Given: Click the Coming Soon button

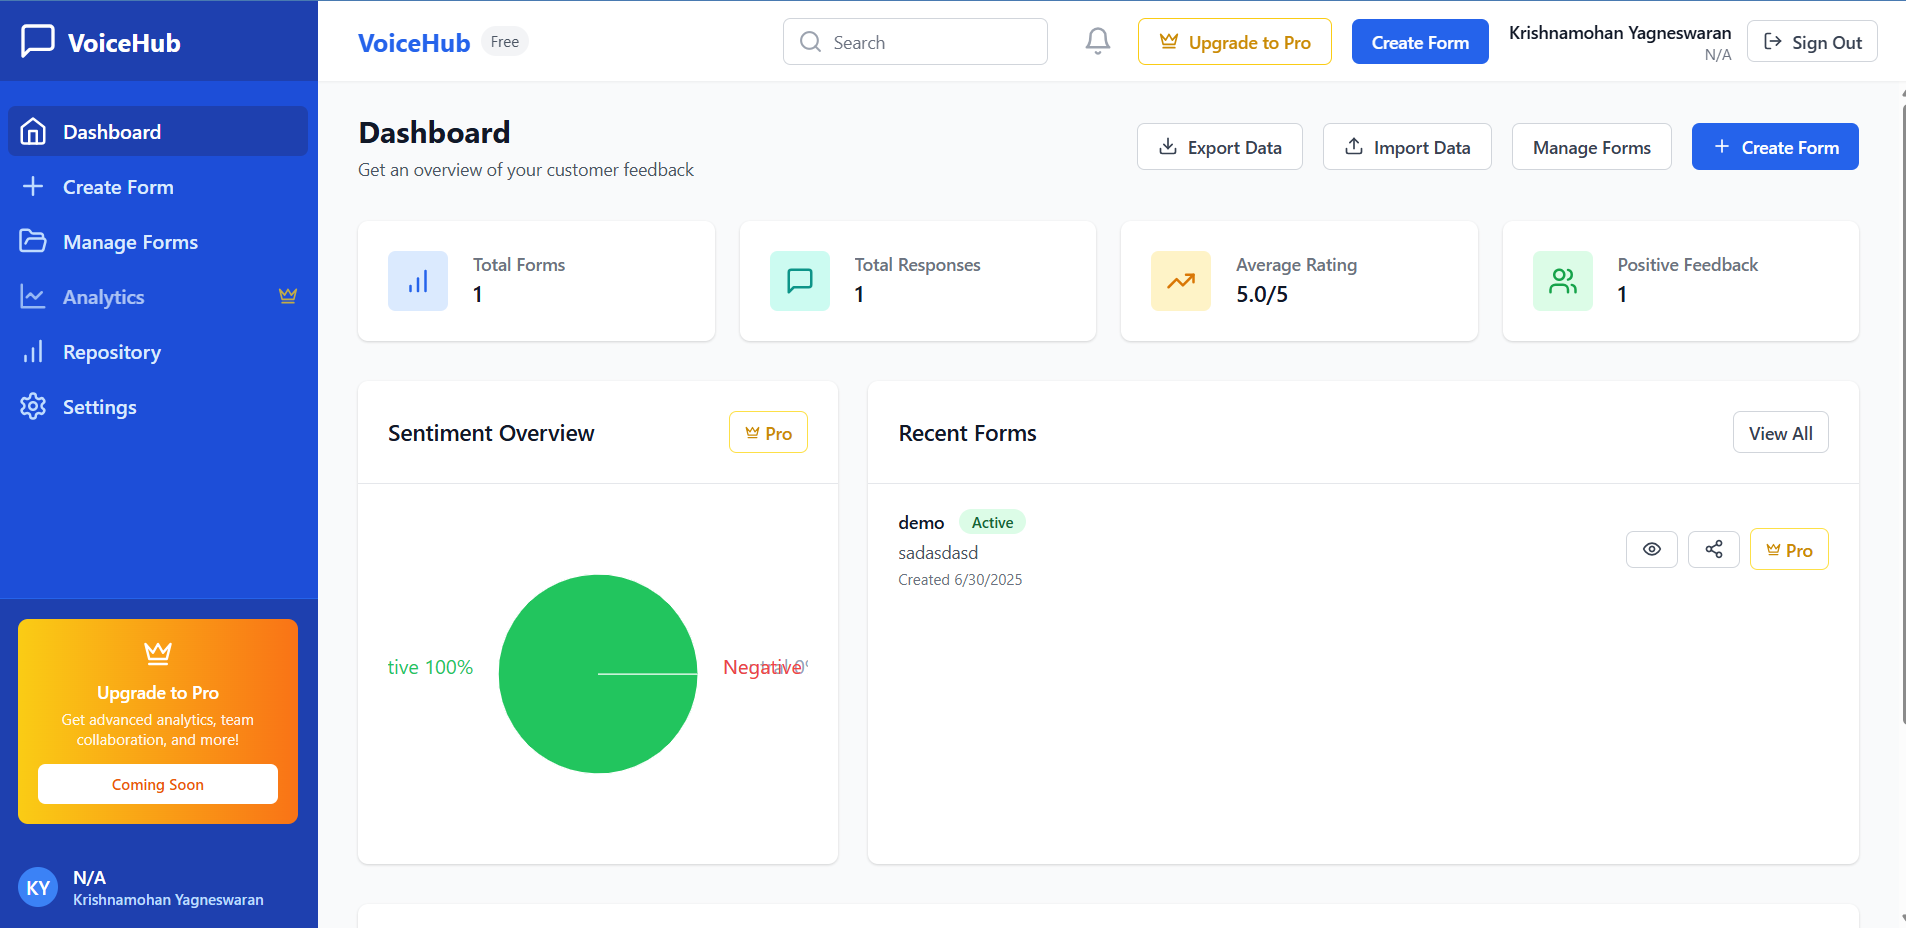Looking at the screenshot, I should tap(158, 784).
